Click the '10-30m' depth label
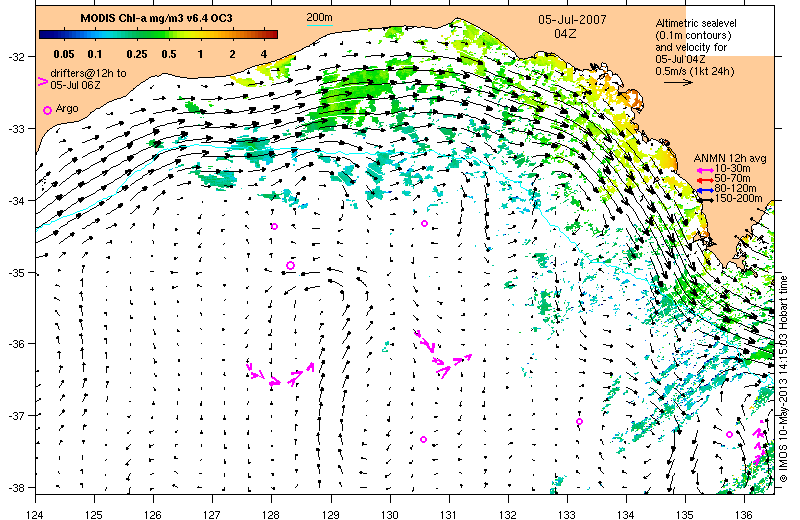 (x=733, y=169)
